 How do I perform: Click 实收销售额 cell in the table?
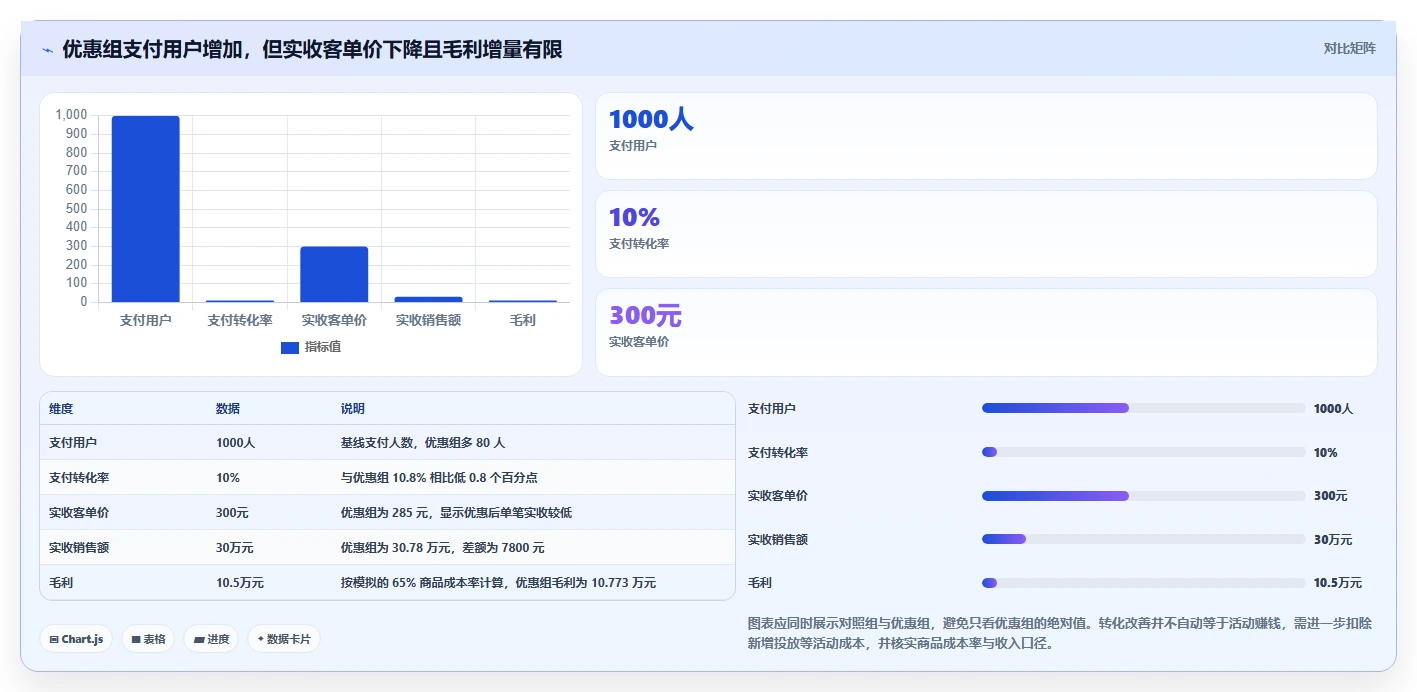click(x=79, y=547)
